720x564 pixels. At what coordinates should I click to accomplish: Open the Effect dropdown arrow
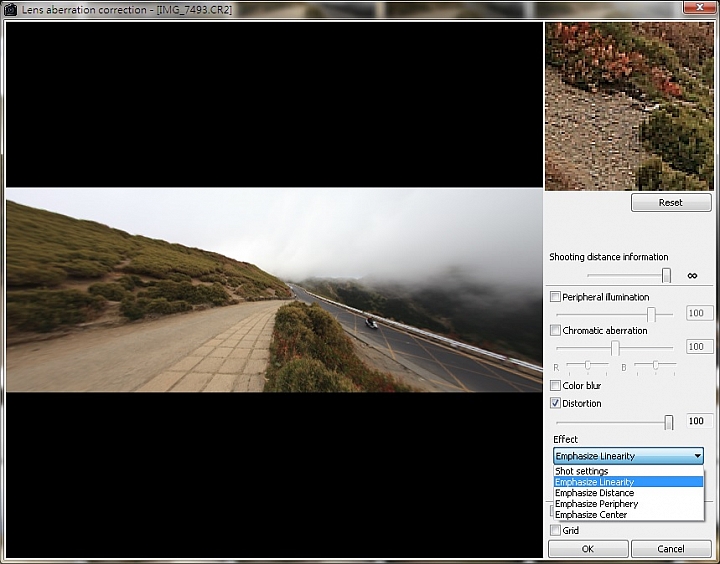click(x=697, y=456)
